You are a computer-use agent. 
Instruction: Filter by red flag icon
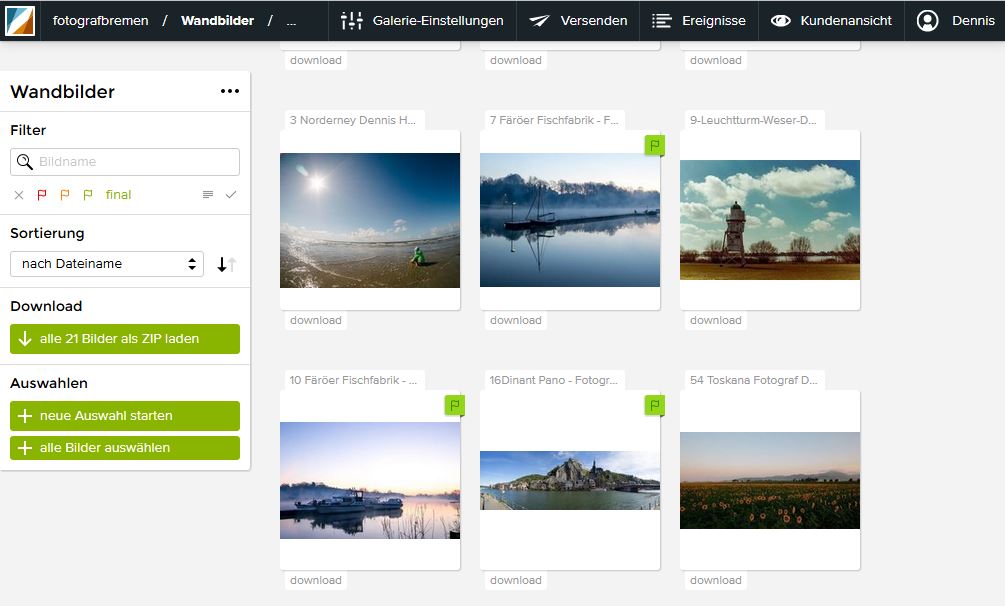coord(42,195)
